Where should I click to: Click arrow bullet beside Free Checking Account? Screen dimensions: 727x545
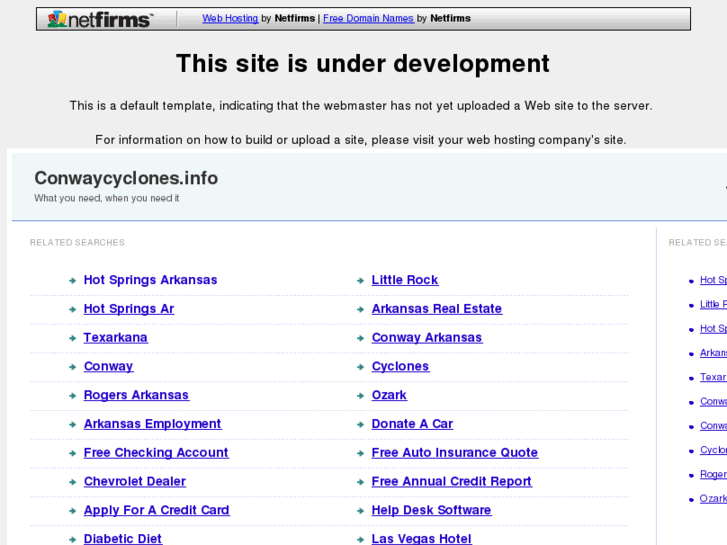tap(72, 453)
